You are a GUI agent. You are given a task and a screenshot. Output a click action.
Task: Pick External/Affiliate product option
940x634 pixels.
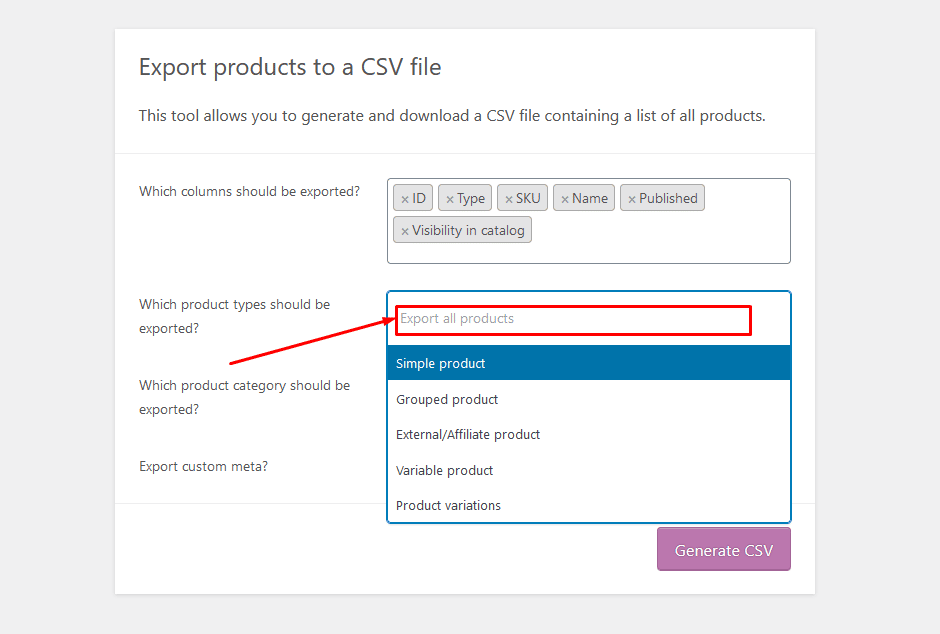point(588,434)
